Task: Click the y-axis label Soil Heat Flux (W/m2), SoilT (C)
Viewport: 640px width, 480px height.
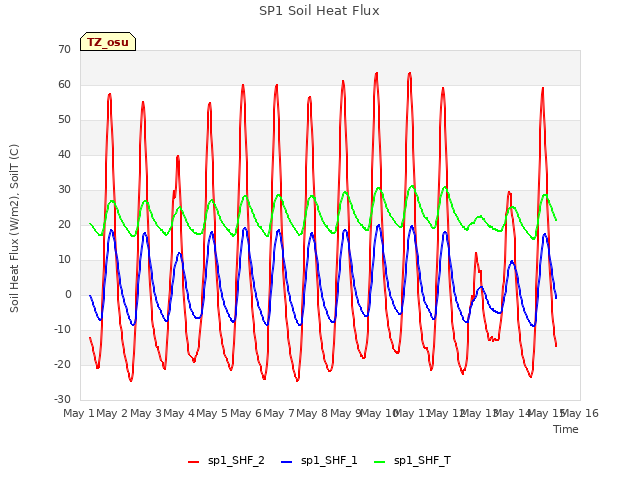Action: [14, 228]
